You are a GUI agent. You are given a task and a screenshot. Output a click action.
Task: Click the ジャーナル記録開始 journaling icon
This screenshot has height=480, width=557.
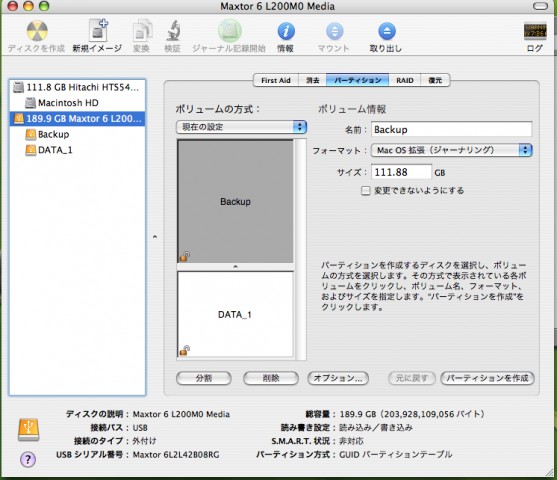(x=229, y=31)
